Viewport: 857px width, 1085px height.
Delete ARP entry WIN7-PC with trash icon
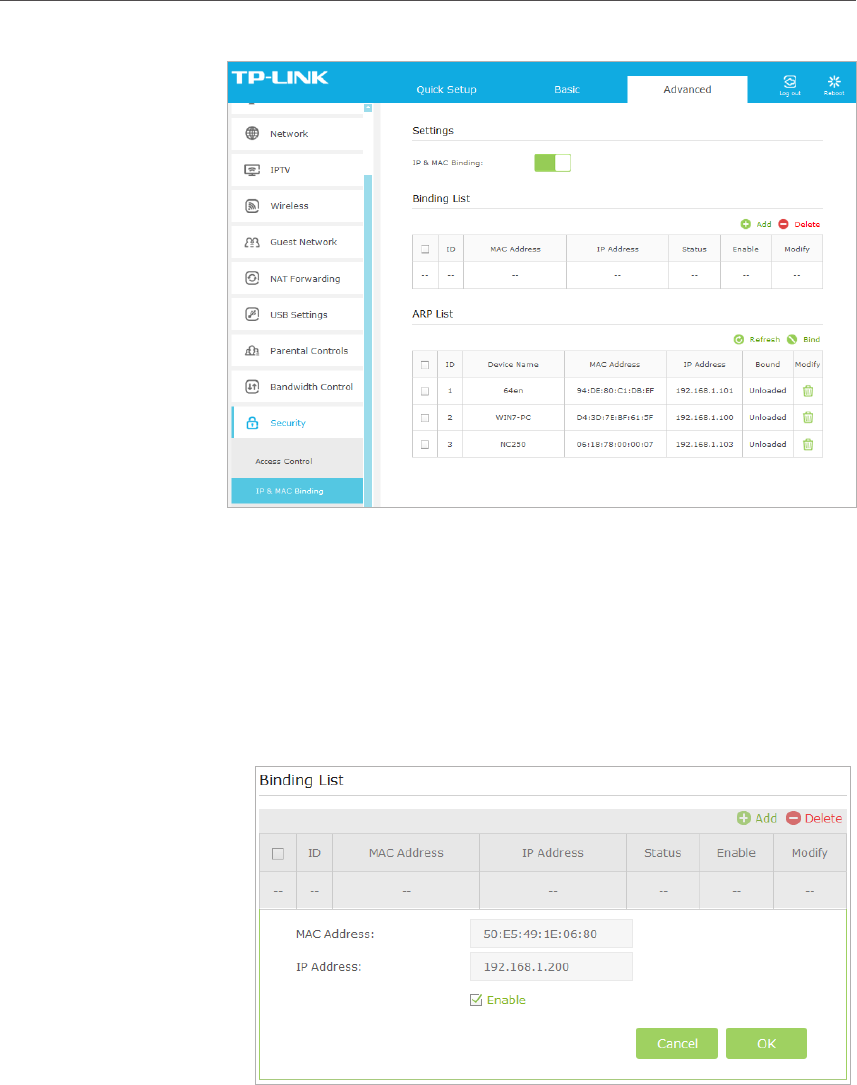click(x=808, y=417)
